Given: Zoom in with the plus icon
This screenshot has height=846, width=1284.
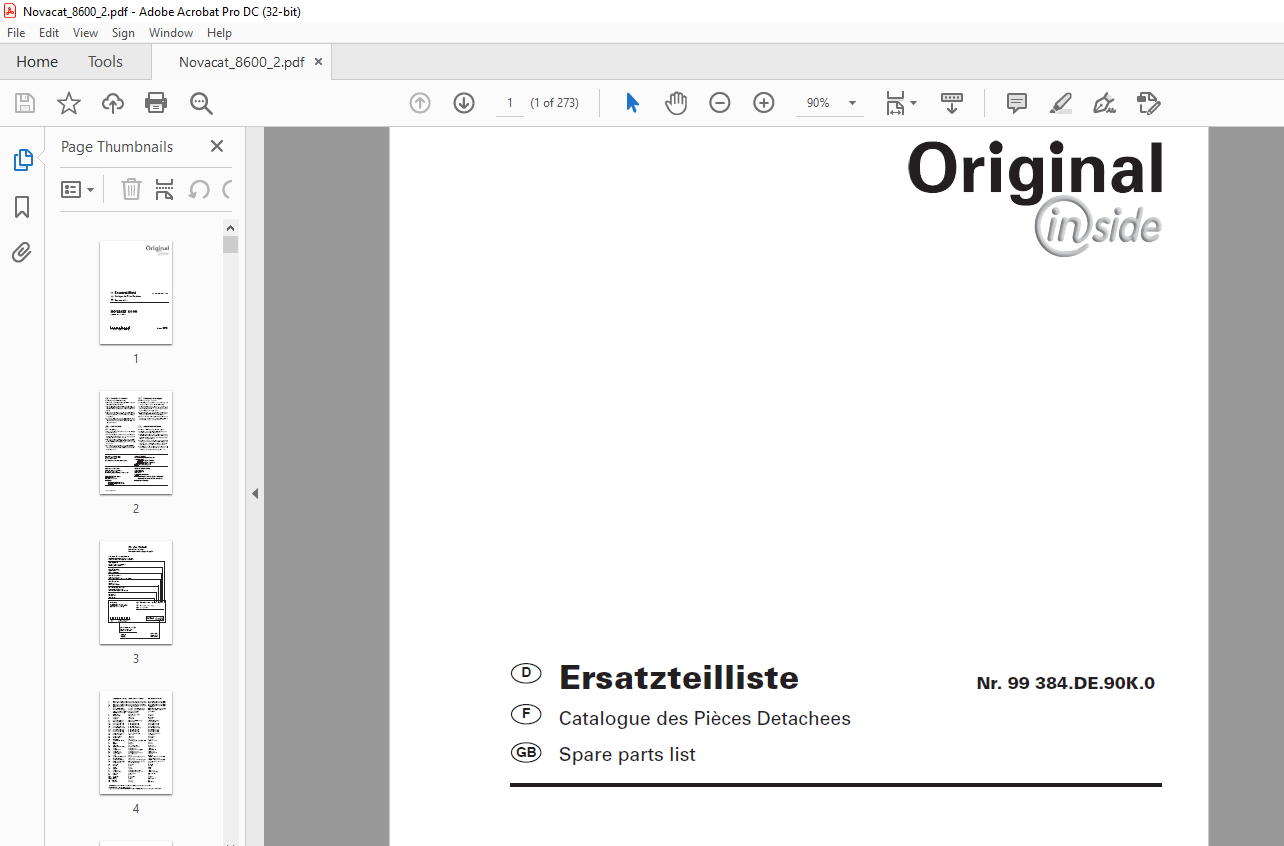Looking at the screenshot, I should coord(764,103).
